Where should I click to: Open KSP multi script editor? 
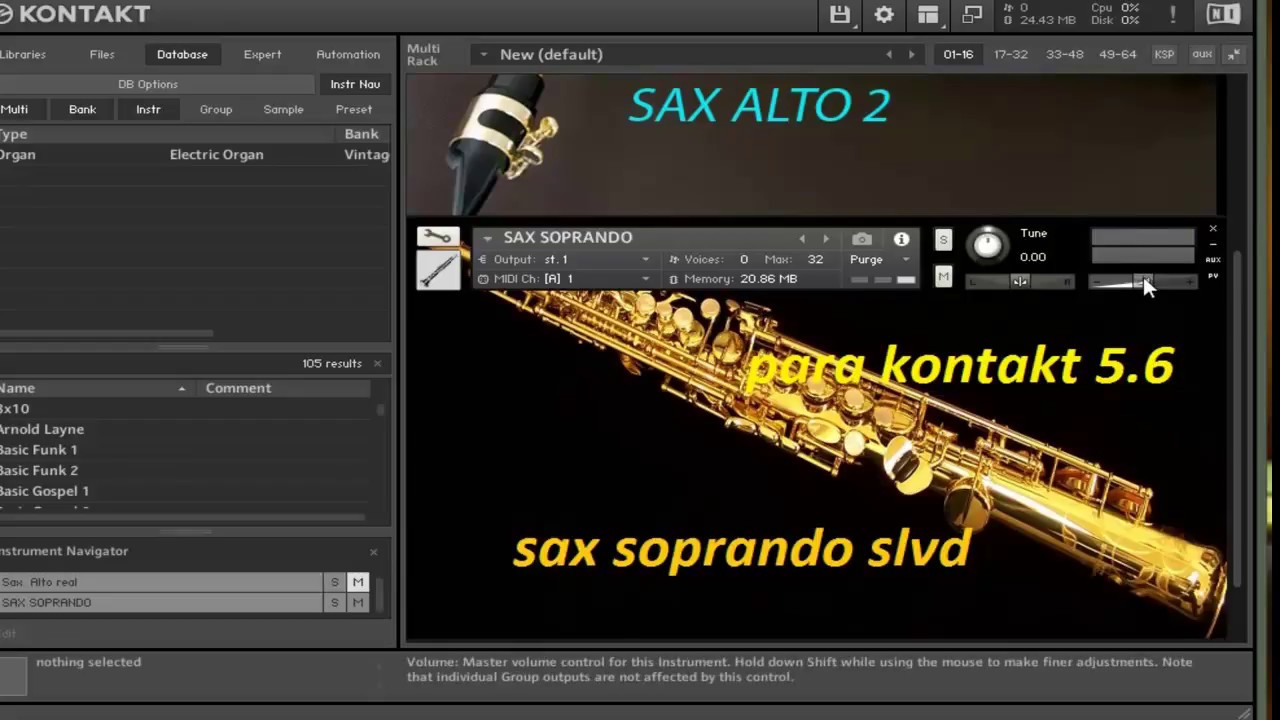tap(1165, 54)
